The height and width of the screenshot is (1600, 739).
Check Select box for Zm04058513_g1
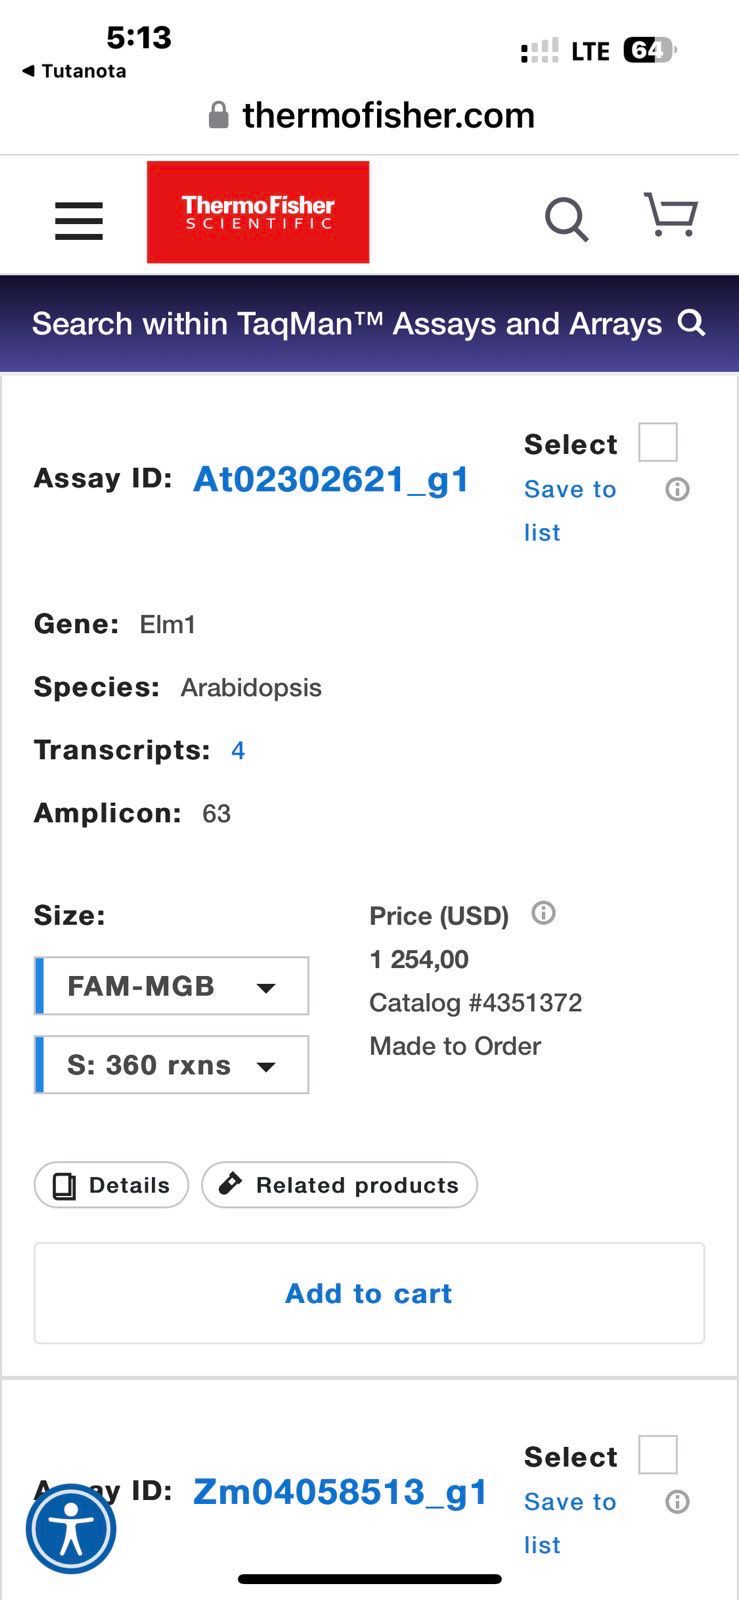[x=658, y=1455]
